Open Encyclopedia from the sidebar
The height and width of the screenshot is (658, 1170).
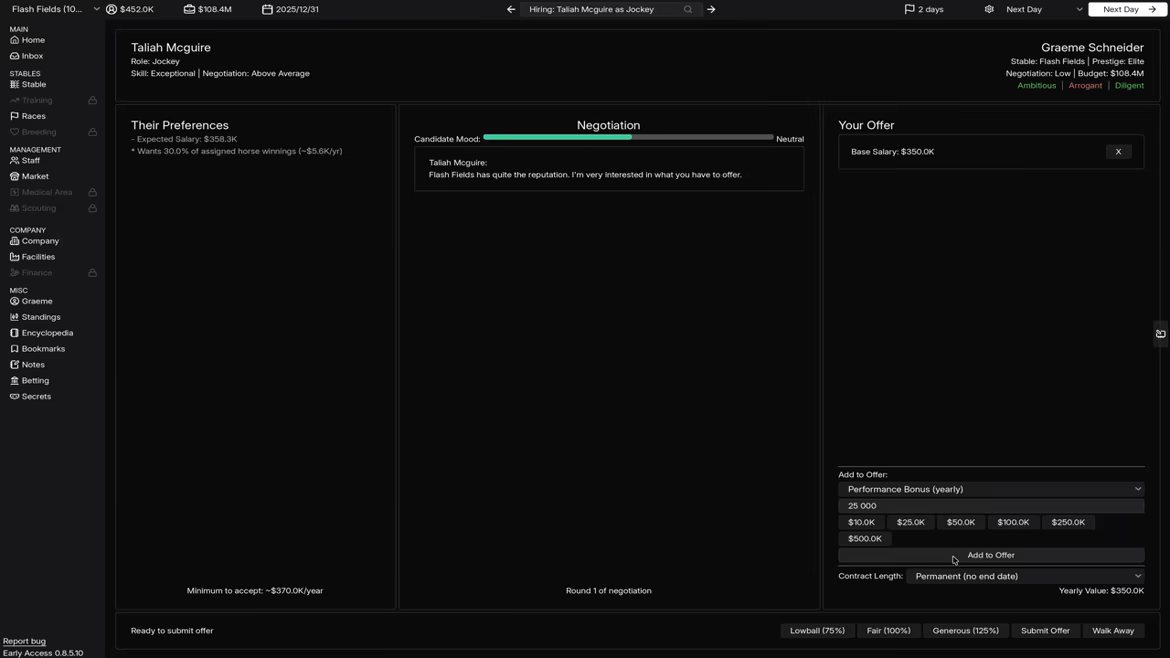[x=47, y=333]
